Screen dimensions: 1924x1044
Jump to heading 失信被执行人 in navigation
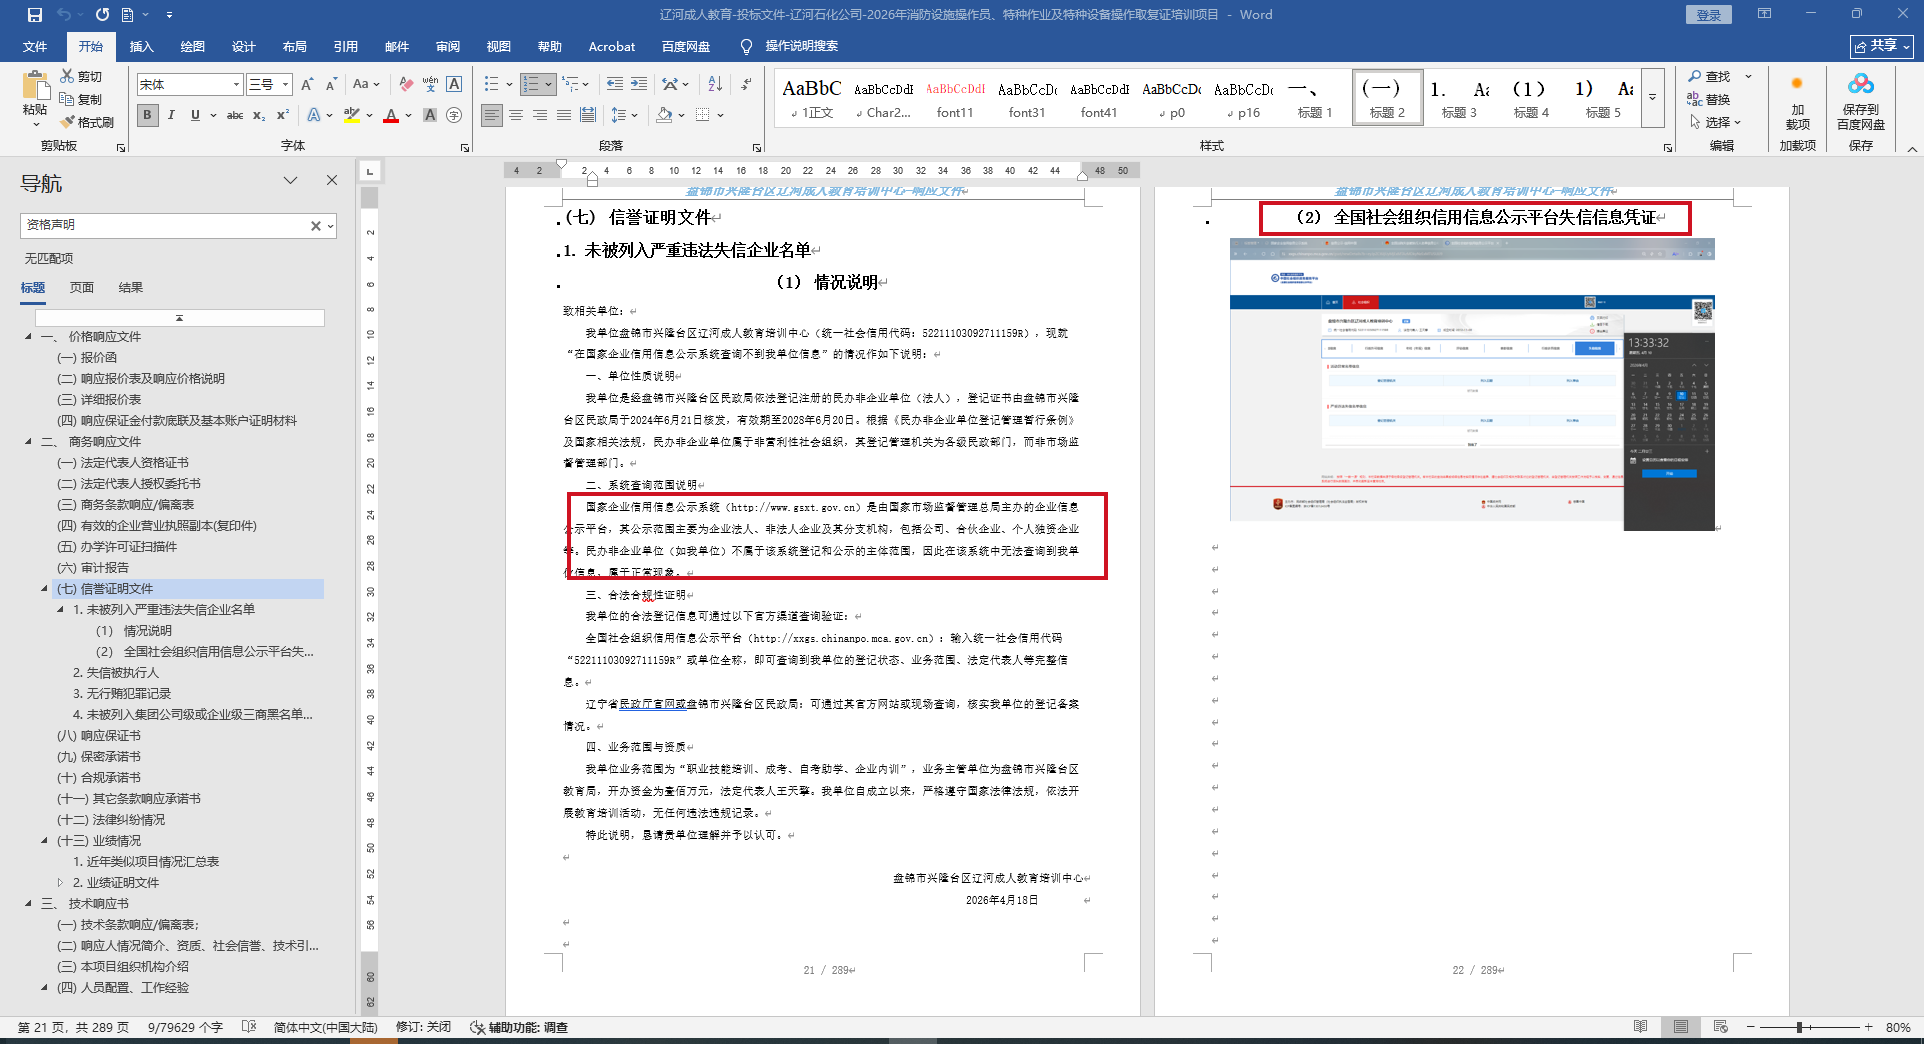tap(116, 672)
